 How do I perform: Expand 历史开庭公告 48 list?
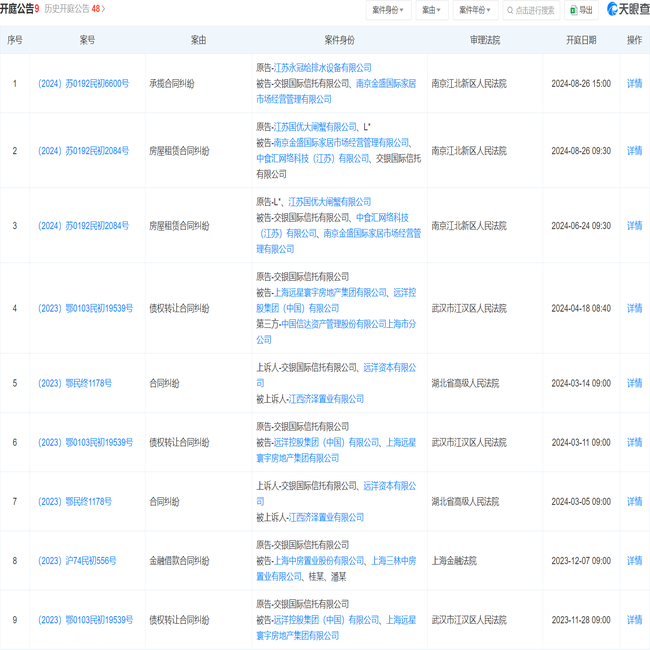coord(75,9)
